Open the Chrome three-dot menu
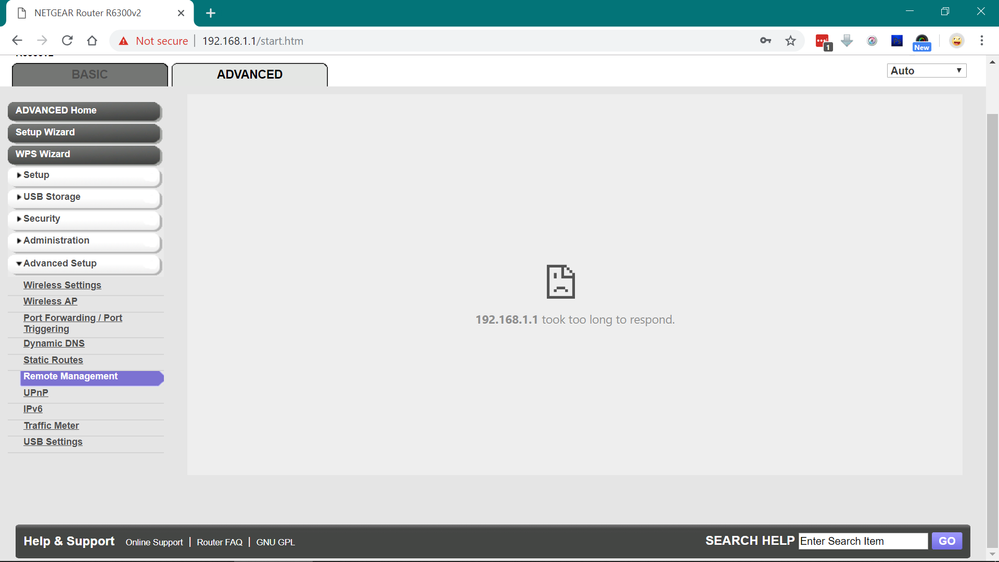 (982, 41)
